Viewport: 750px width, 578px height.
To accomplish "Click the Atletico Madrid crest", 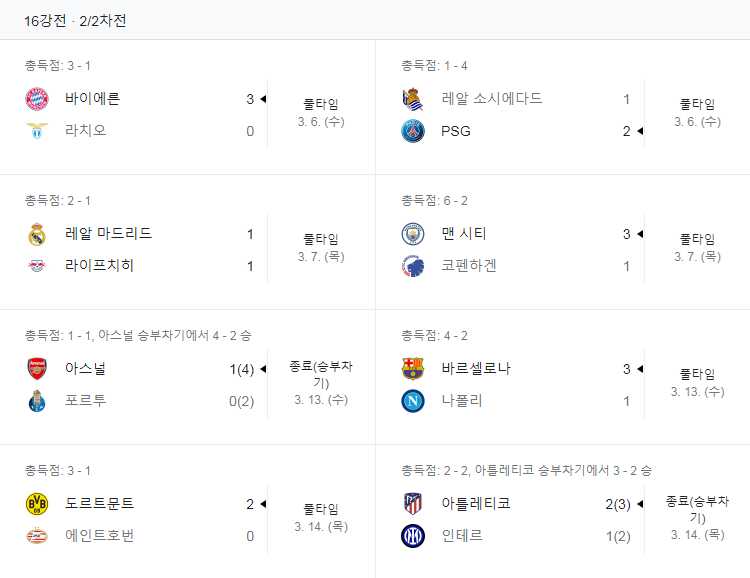I will tap(413, 504).
